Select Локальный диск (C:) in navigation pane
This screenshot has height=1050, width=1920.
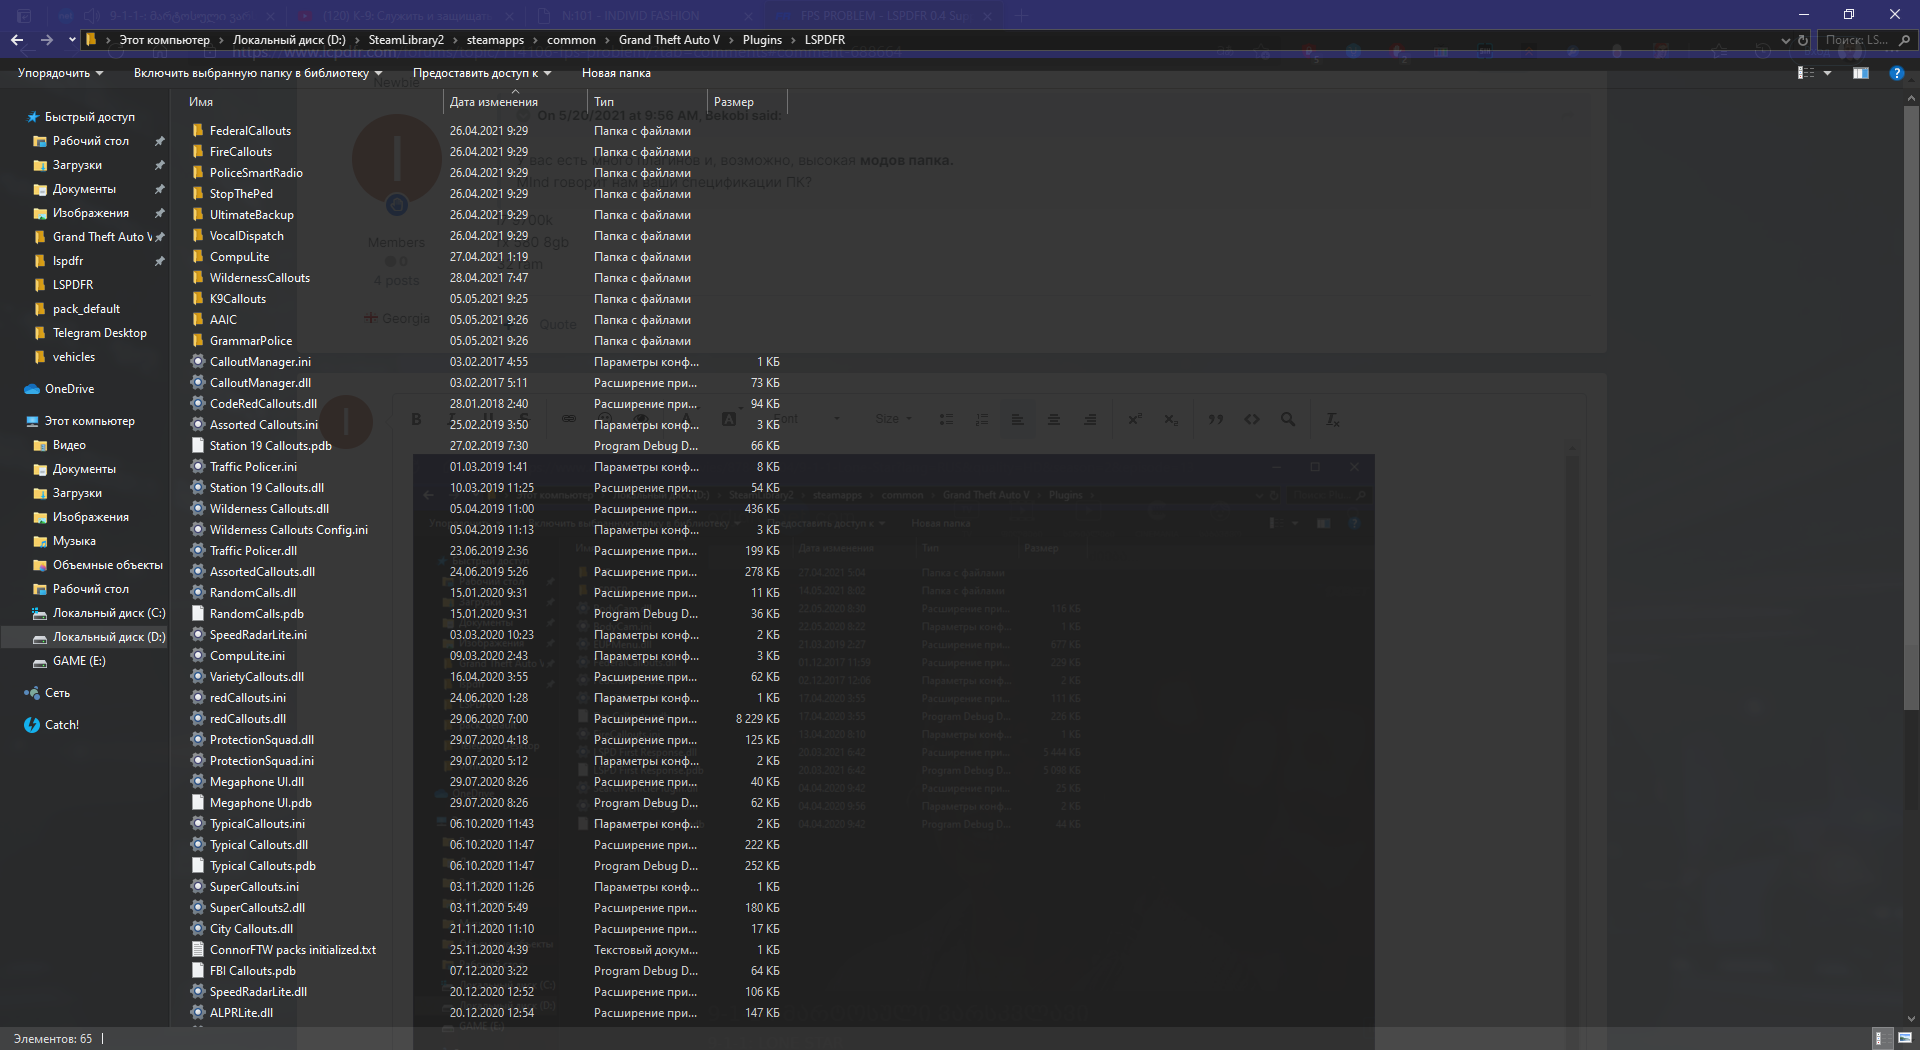[x=108, y=613]
